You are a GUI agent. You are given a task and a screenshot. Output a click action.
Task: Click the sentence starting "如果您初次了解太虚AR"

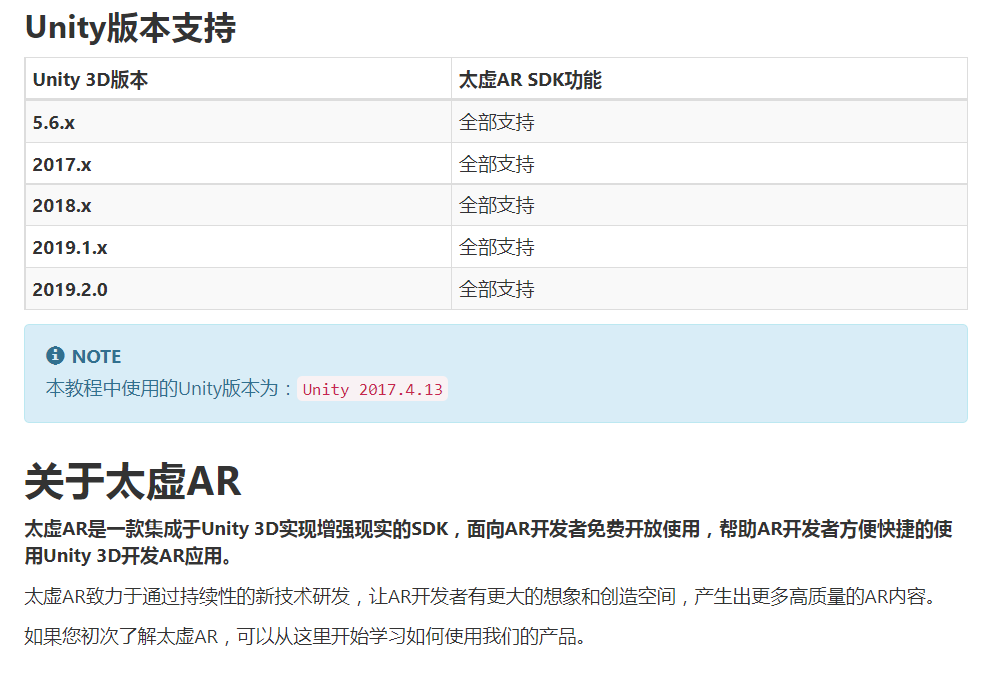[x=304, y=637]
